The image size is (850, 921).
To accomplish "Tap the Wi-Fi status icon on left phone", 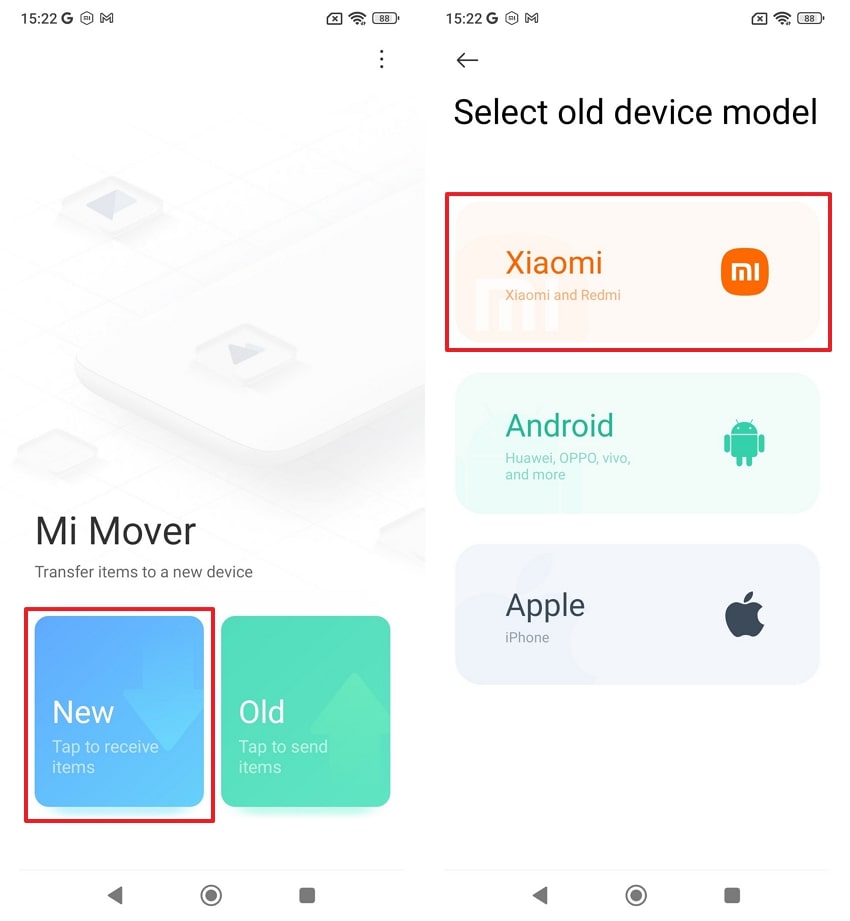I will (x=357, y=19).
